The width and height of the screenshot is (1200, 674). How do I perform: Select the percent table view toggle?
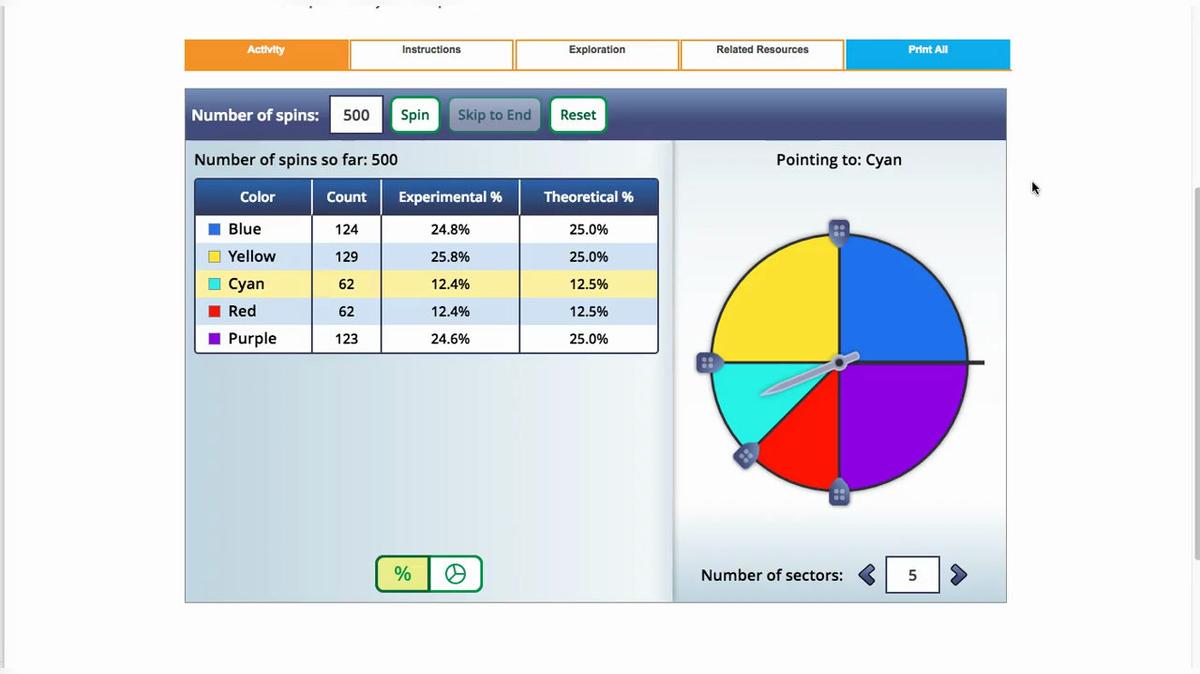(x=402, y=574)
